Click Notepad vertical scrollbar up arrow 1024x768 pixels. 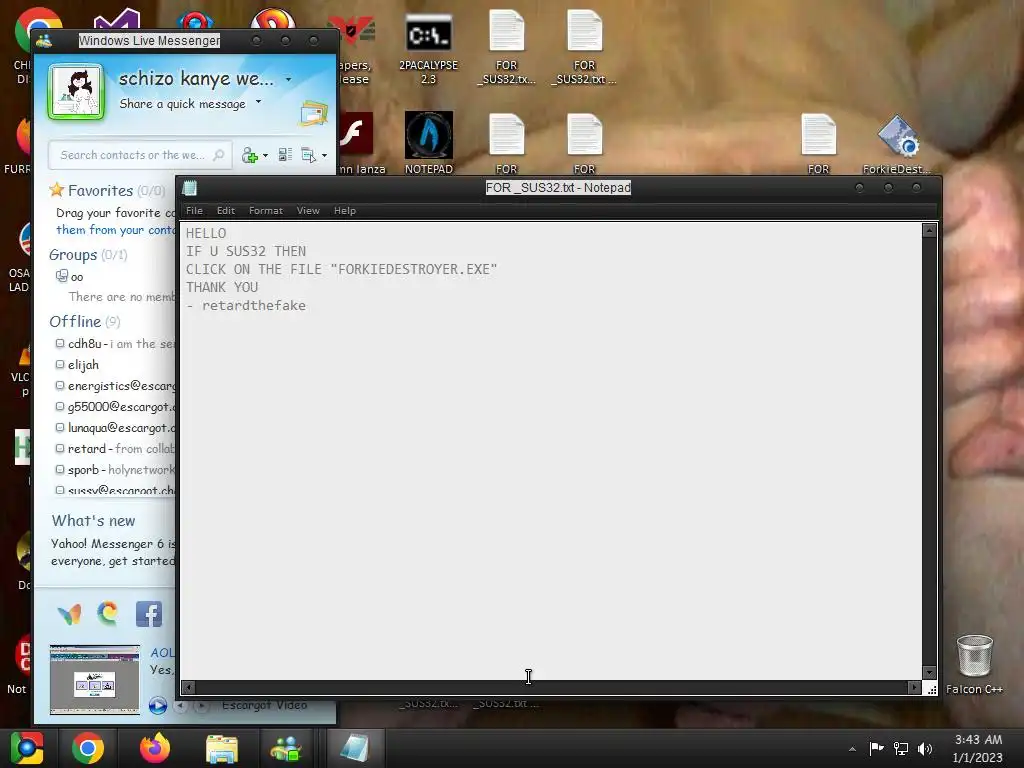(x=929, y=231)
